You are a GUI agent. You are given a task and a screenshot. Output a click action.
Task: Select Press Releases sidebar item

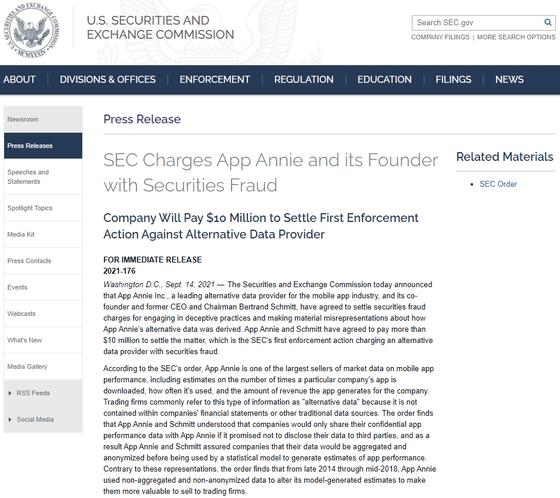[43, 146]
